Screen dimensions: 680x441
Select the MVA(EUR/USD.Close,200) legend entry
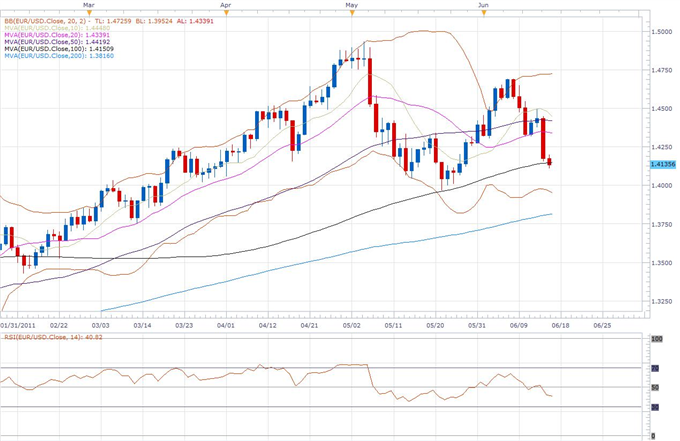click(59, 56)
